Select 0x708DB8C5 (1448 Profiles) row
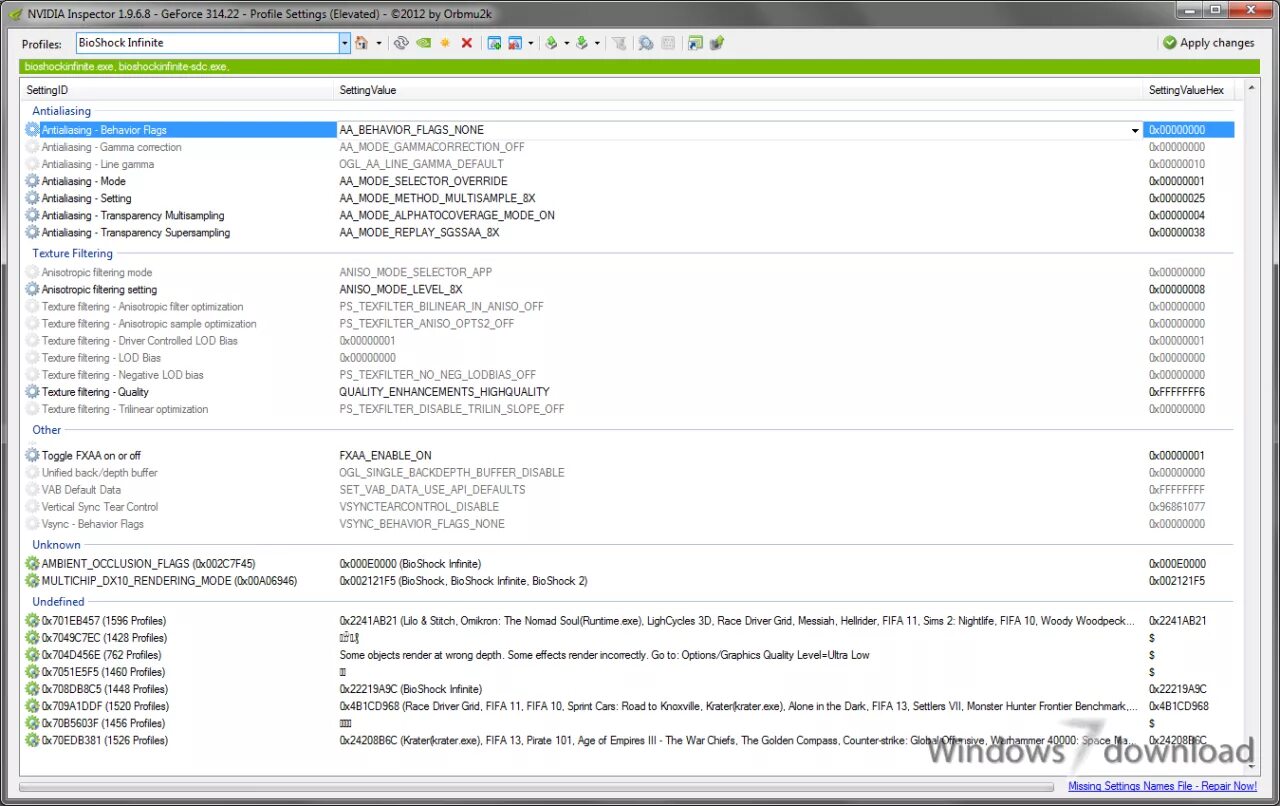Viewport: 1280px width, 806px height. 630,689
